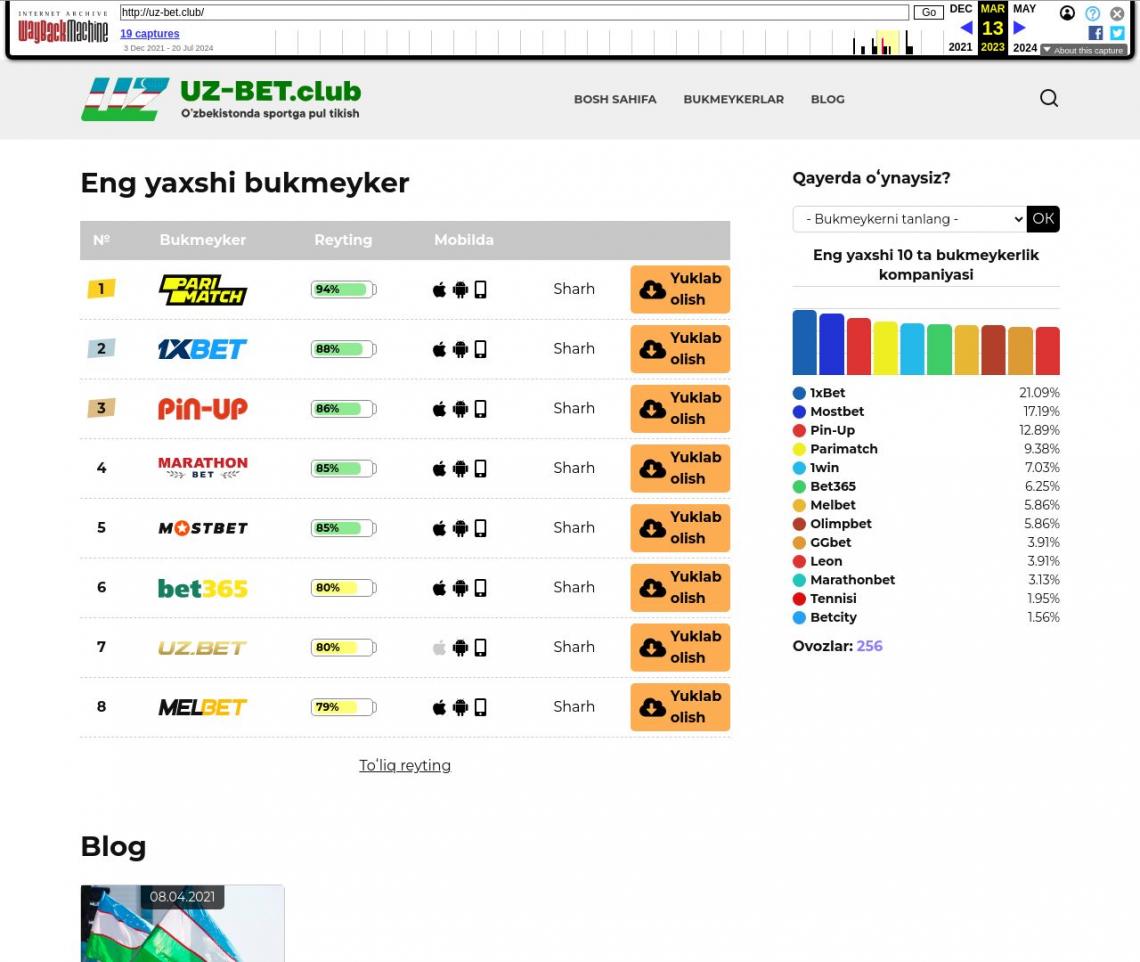The width and height of the screenshot is (1140, 962).
Task: Open the Sharh link for Mostbet
Action: [574, 527]
